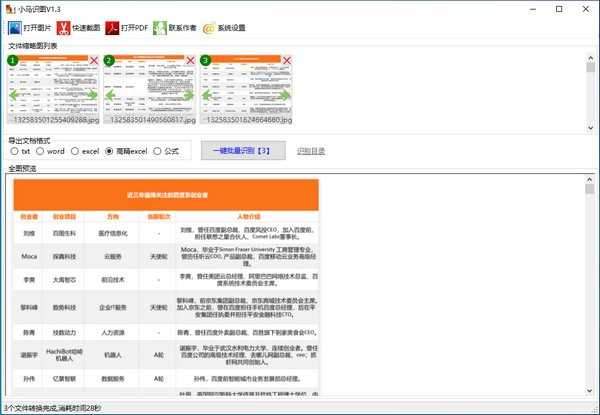Click the thumbnail list scrollbar thumb

click(590, 68)
